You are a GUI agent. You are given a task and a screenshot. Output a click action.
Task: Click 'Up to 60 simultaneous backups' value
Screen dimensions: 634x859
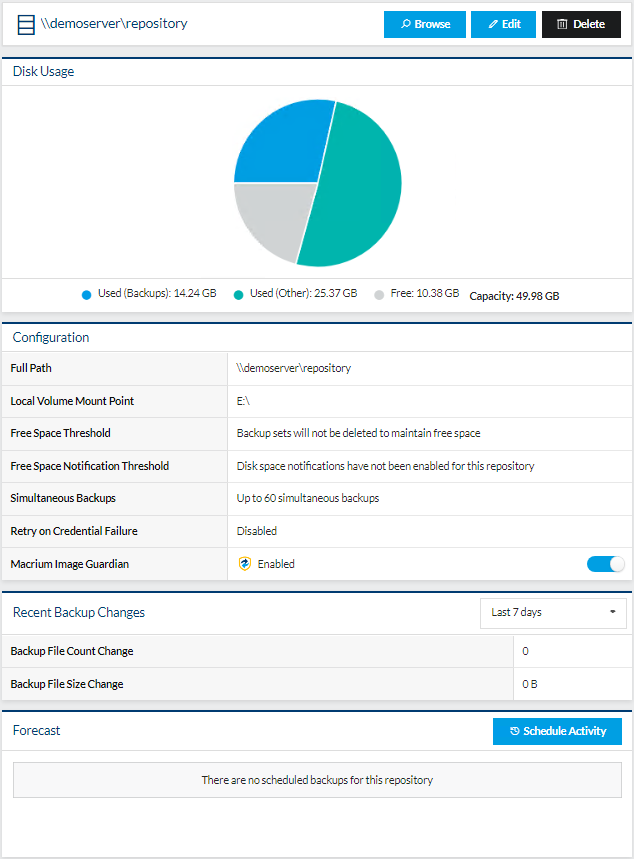point(308,499)
